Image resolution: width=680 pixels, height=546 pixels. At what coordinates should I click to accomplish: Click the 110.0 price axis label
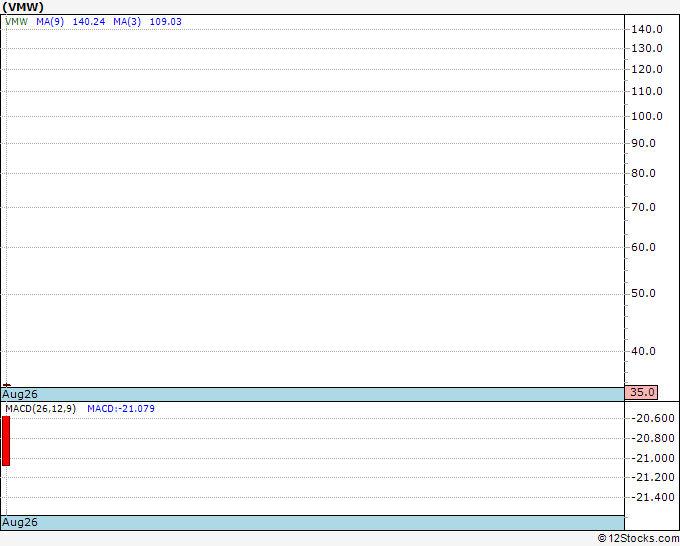(647, 92)
